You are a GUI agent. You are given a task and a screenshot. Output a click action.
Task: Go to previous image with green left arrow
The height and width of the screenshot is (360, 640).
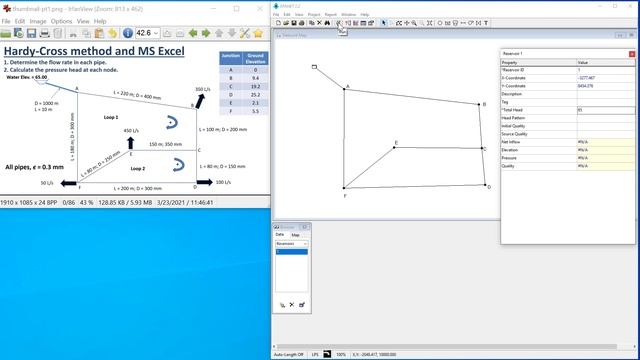point(193,33)
